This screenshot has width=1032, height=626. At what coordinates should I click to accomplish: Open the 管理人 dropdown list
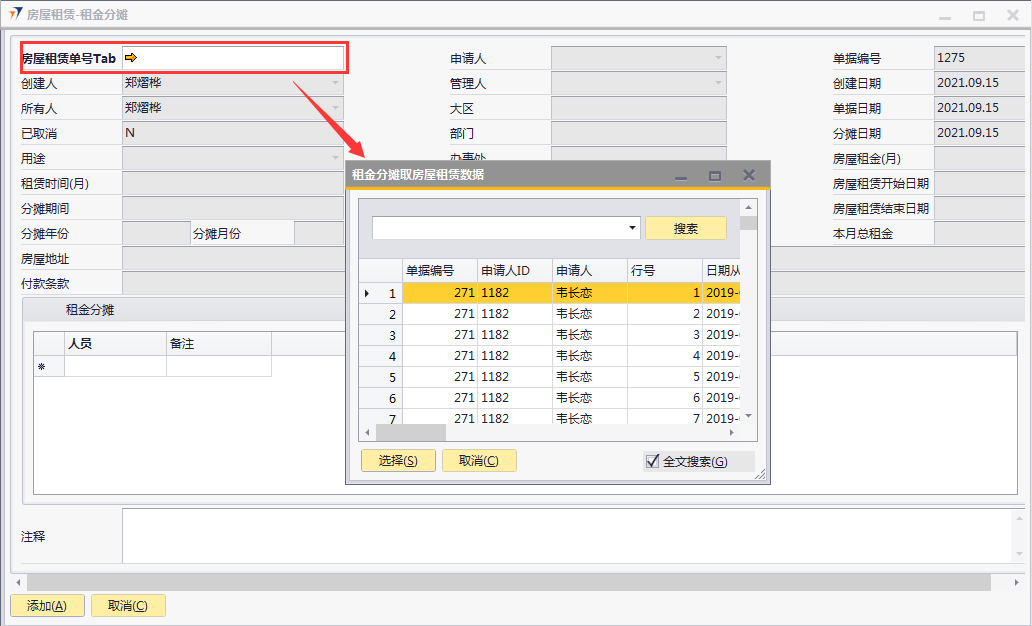coord(717,84)
